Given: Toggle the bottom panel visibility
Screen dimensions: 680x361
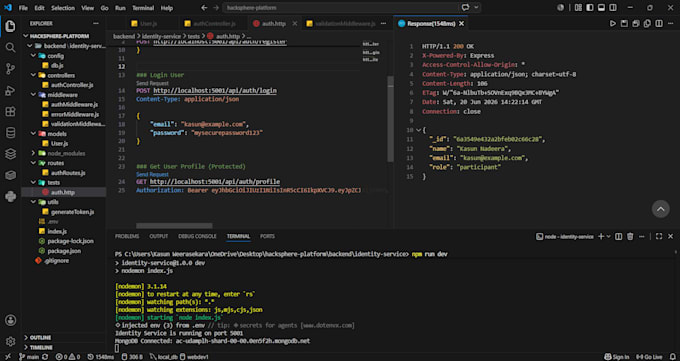Looking at the screenshot, I should tap(601, 8).
